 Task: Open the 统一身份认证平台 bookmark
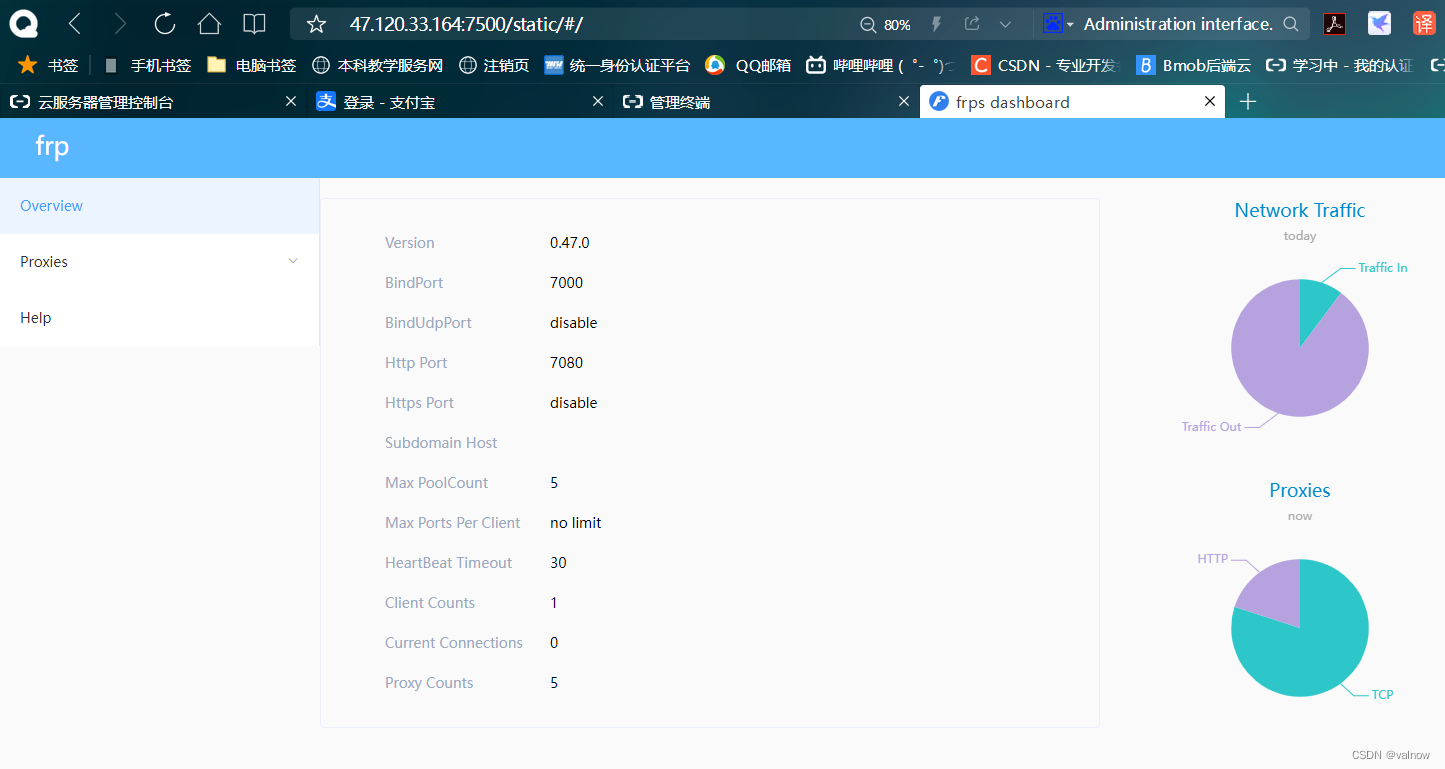click(617, 65)
